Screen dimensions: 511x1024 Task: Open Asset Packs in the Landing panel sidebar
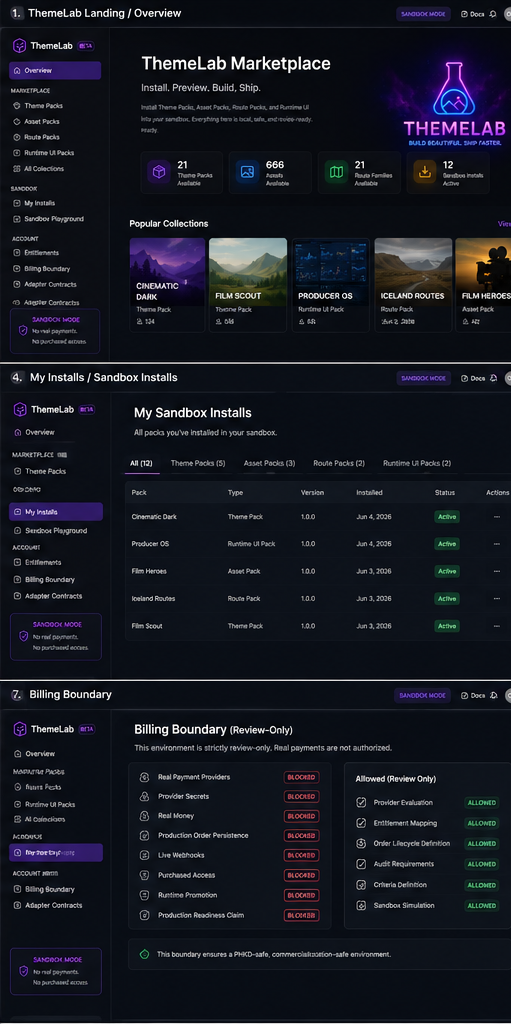[42, 121]
